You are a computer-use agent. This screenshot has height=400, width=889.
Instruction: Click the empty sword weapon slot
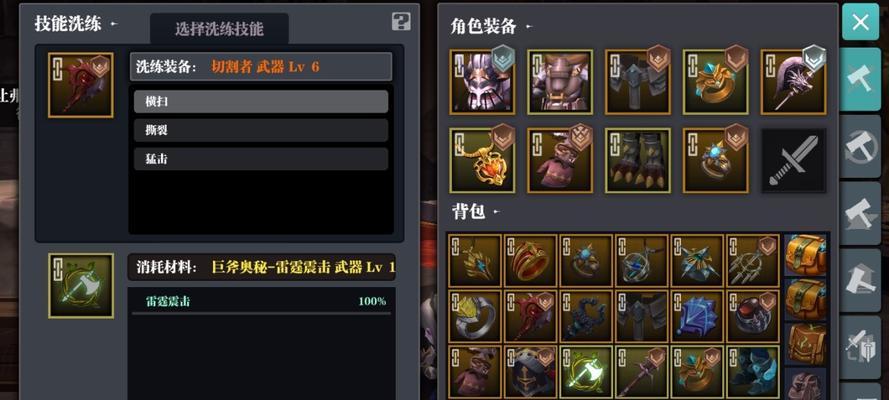[793, 160]
